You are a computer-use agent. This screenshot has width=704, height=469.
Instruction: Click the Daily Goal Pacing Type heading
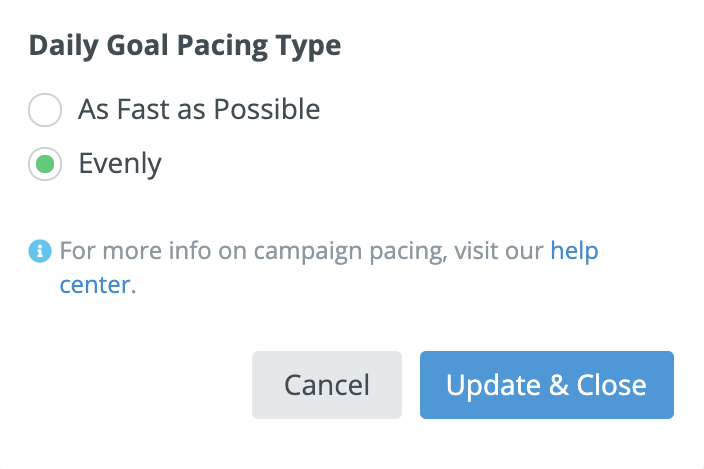point(185,46)
